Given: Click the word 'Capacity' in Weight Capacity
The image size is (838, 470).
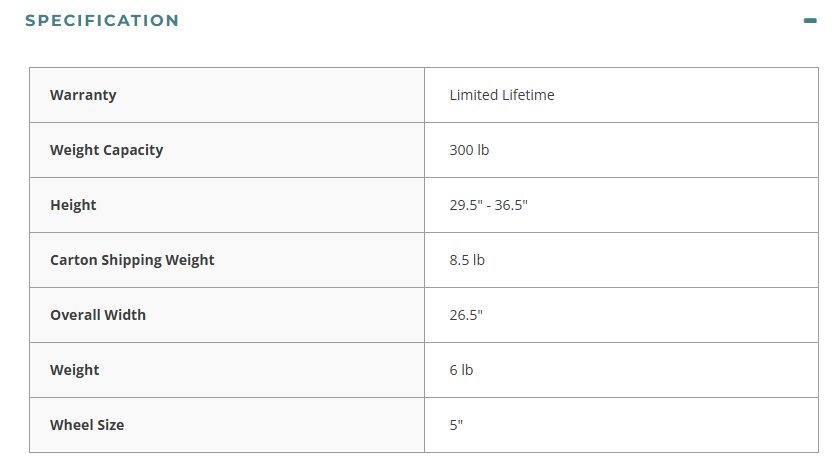Looking at the screenshot, I should (132, 150).
